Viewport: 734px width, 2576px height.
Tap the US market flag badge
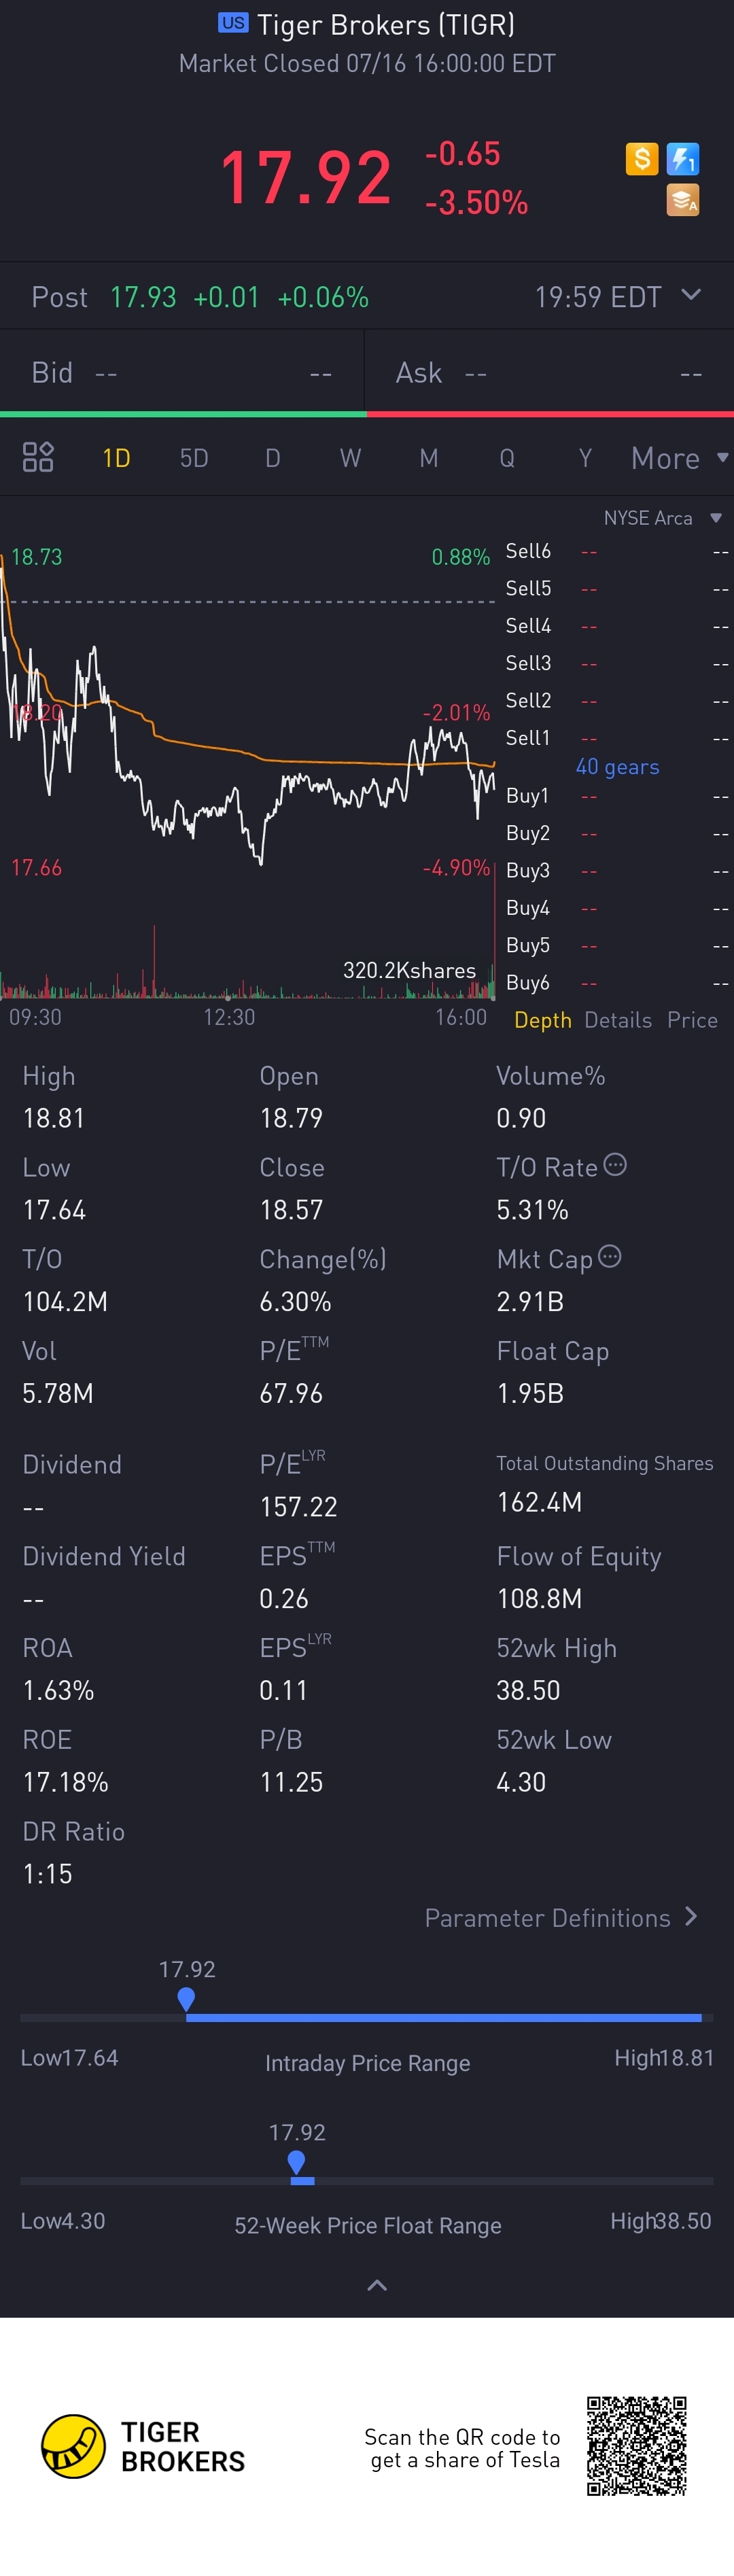(x=233, y=22)
